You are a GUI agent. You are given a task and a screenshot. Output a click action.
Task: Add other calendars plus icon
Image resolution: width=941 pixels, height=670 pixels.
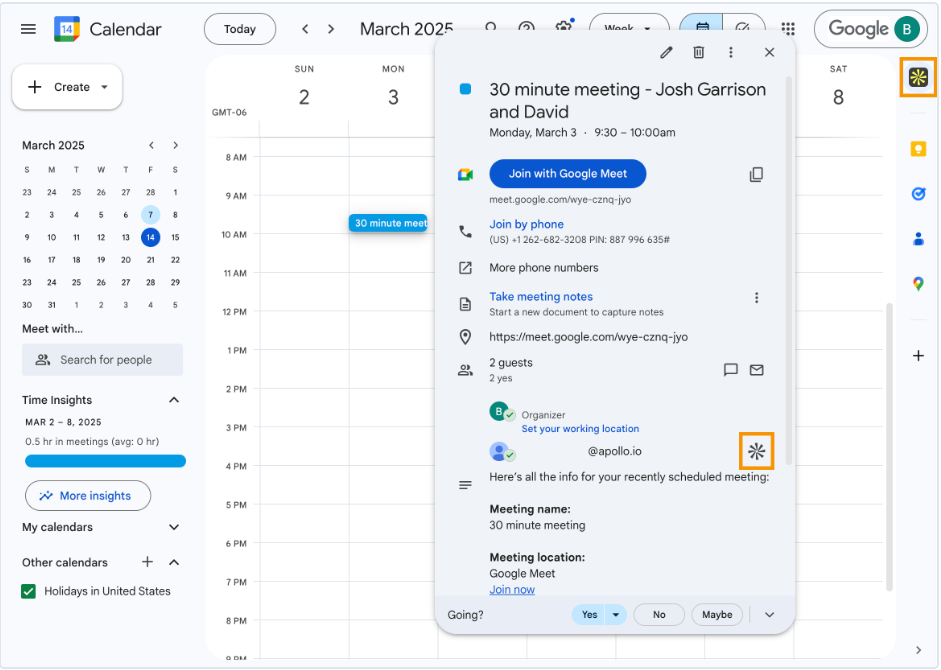(147, 562)
